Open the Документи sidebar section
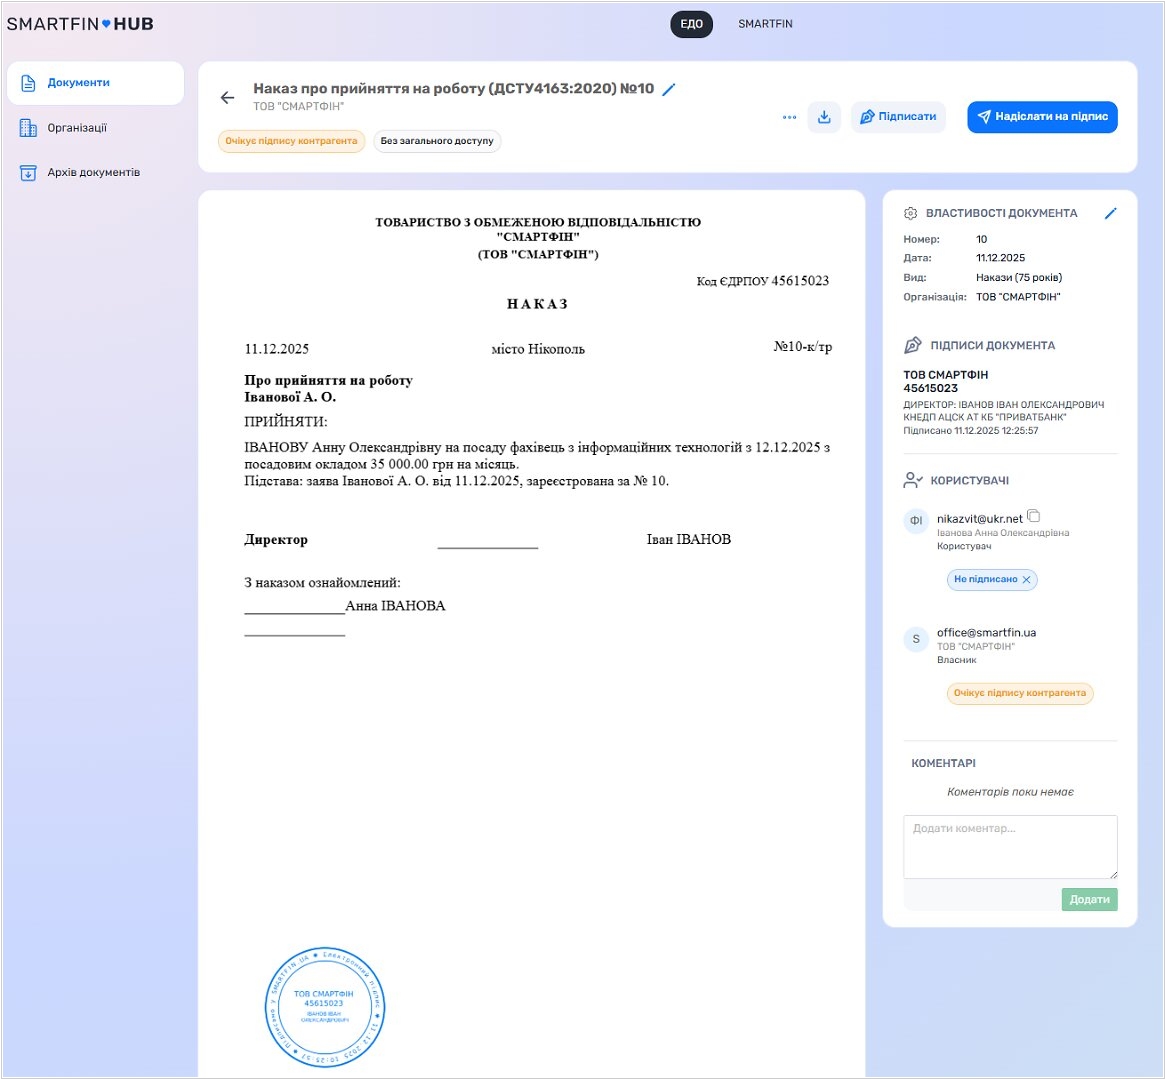 (95, 83)
